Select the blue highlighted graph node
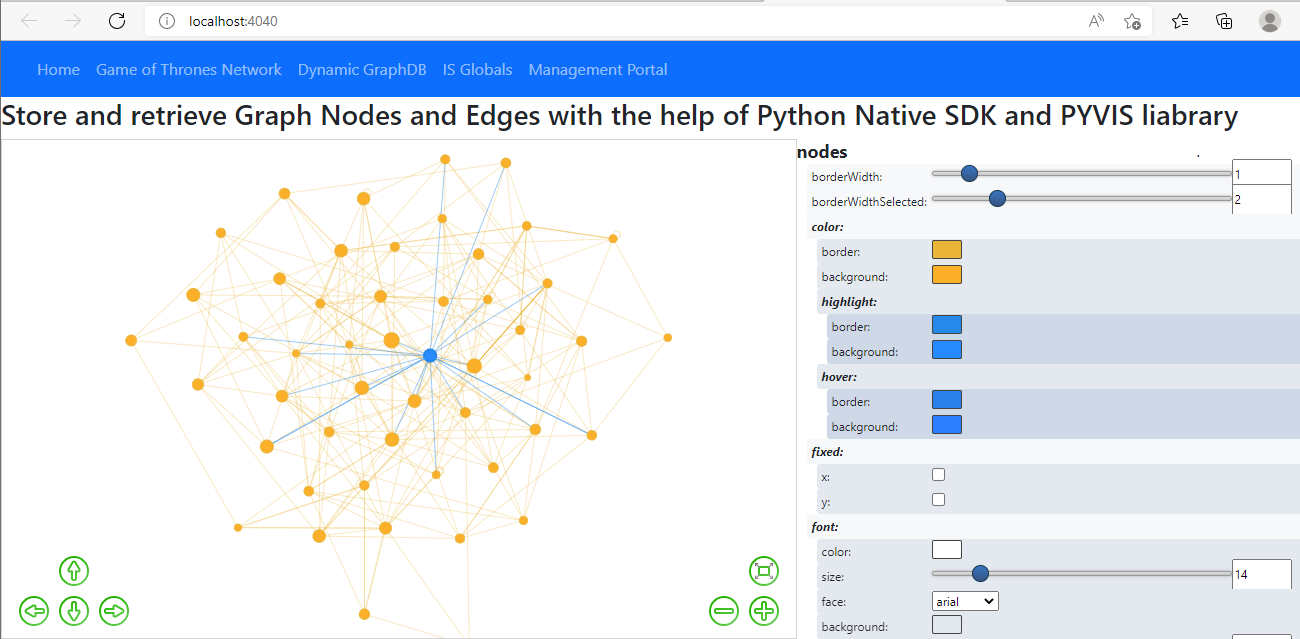 430,355
